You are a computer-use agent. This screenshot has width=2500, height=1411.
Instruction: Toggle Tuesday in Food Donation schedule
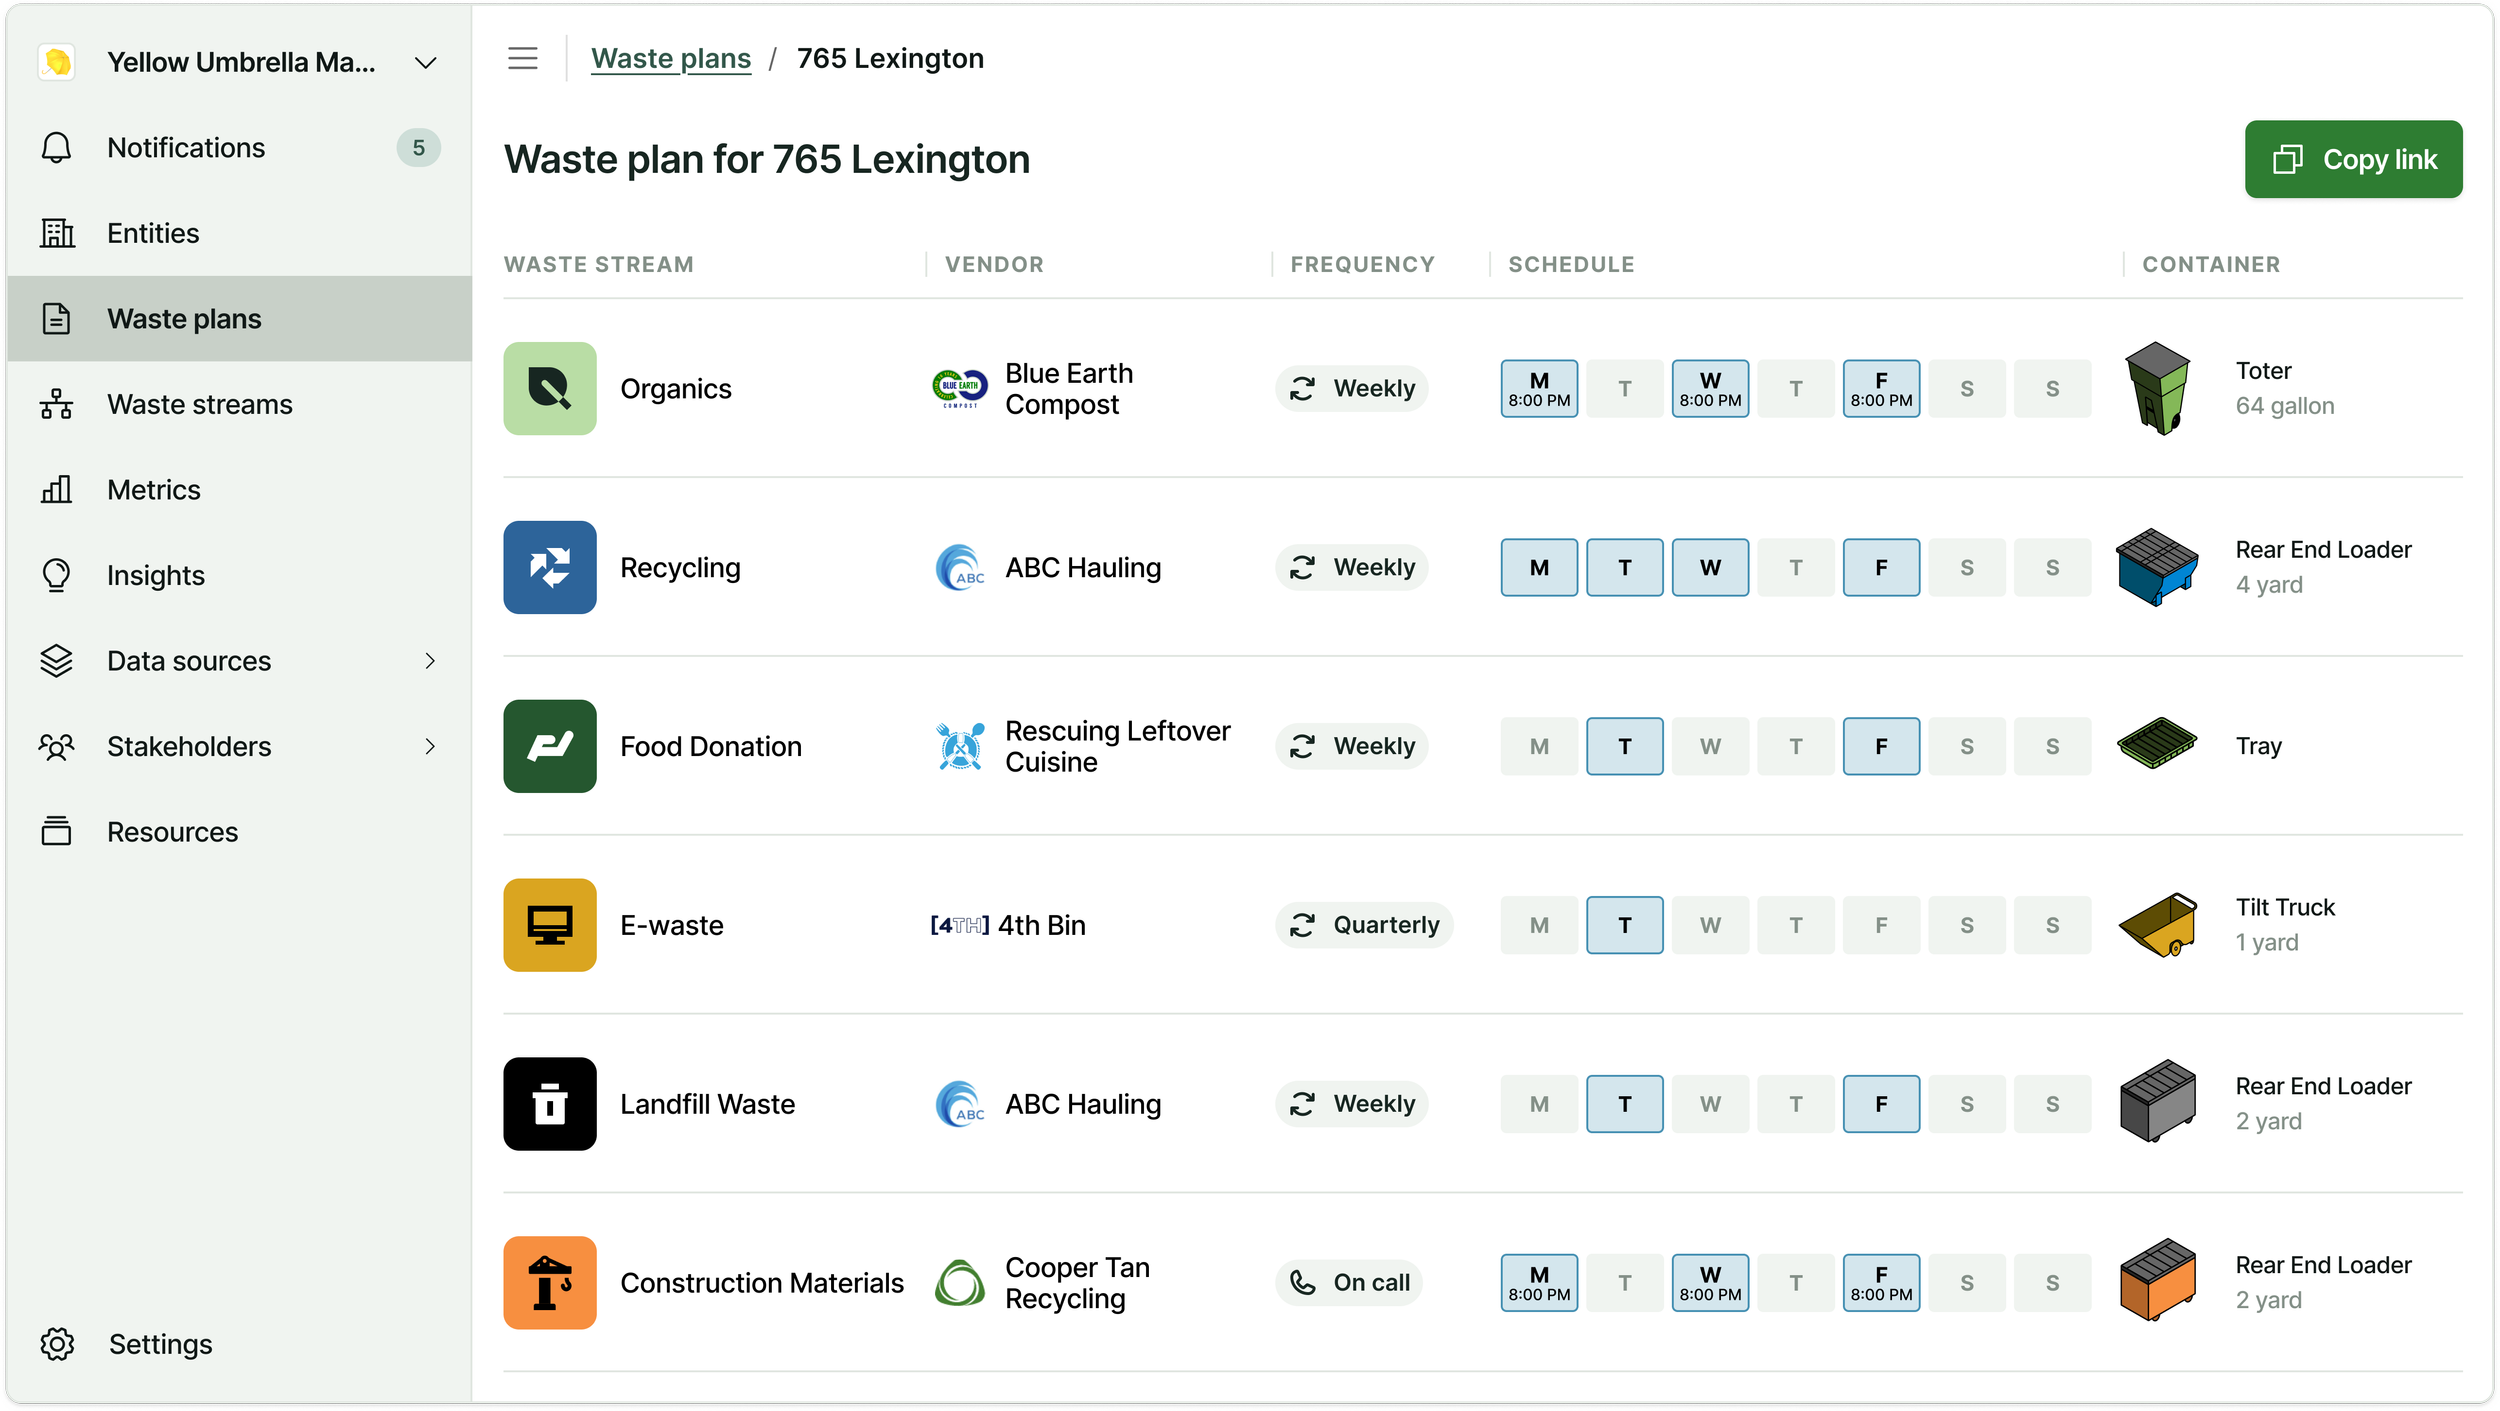tap(1625, 746)
